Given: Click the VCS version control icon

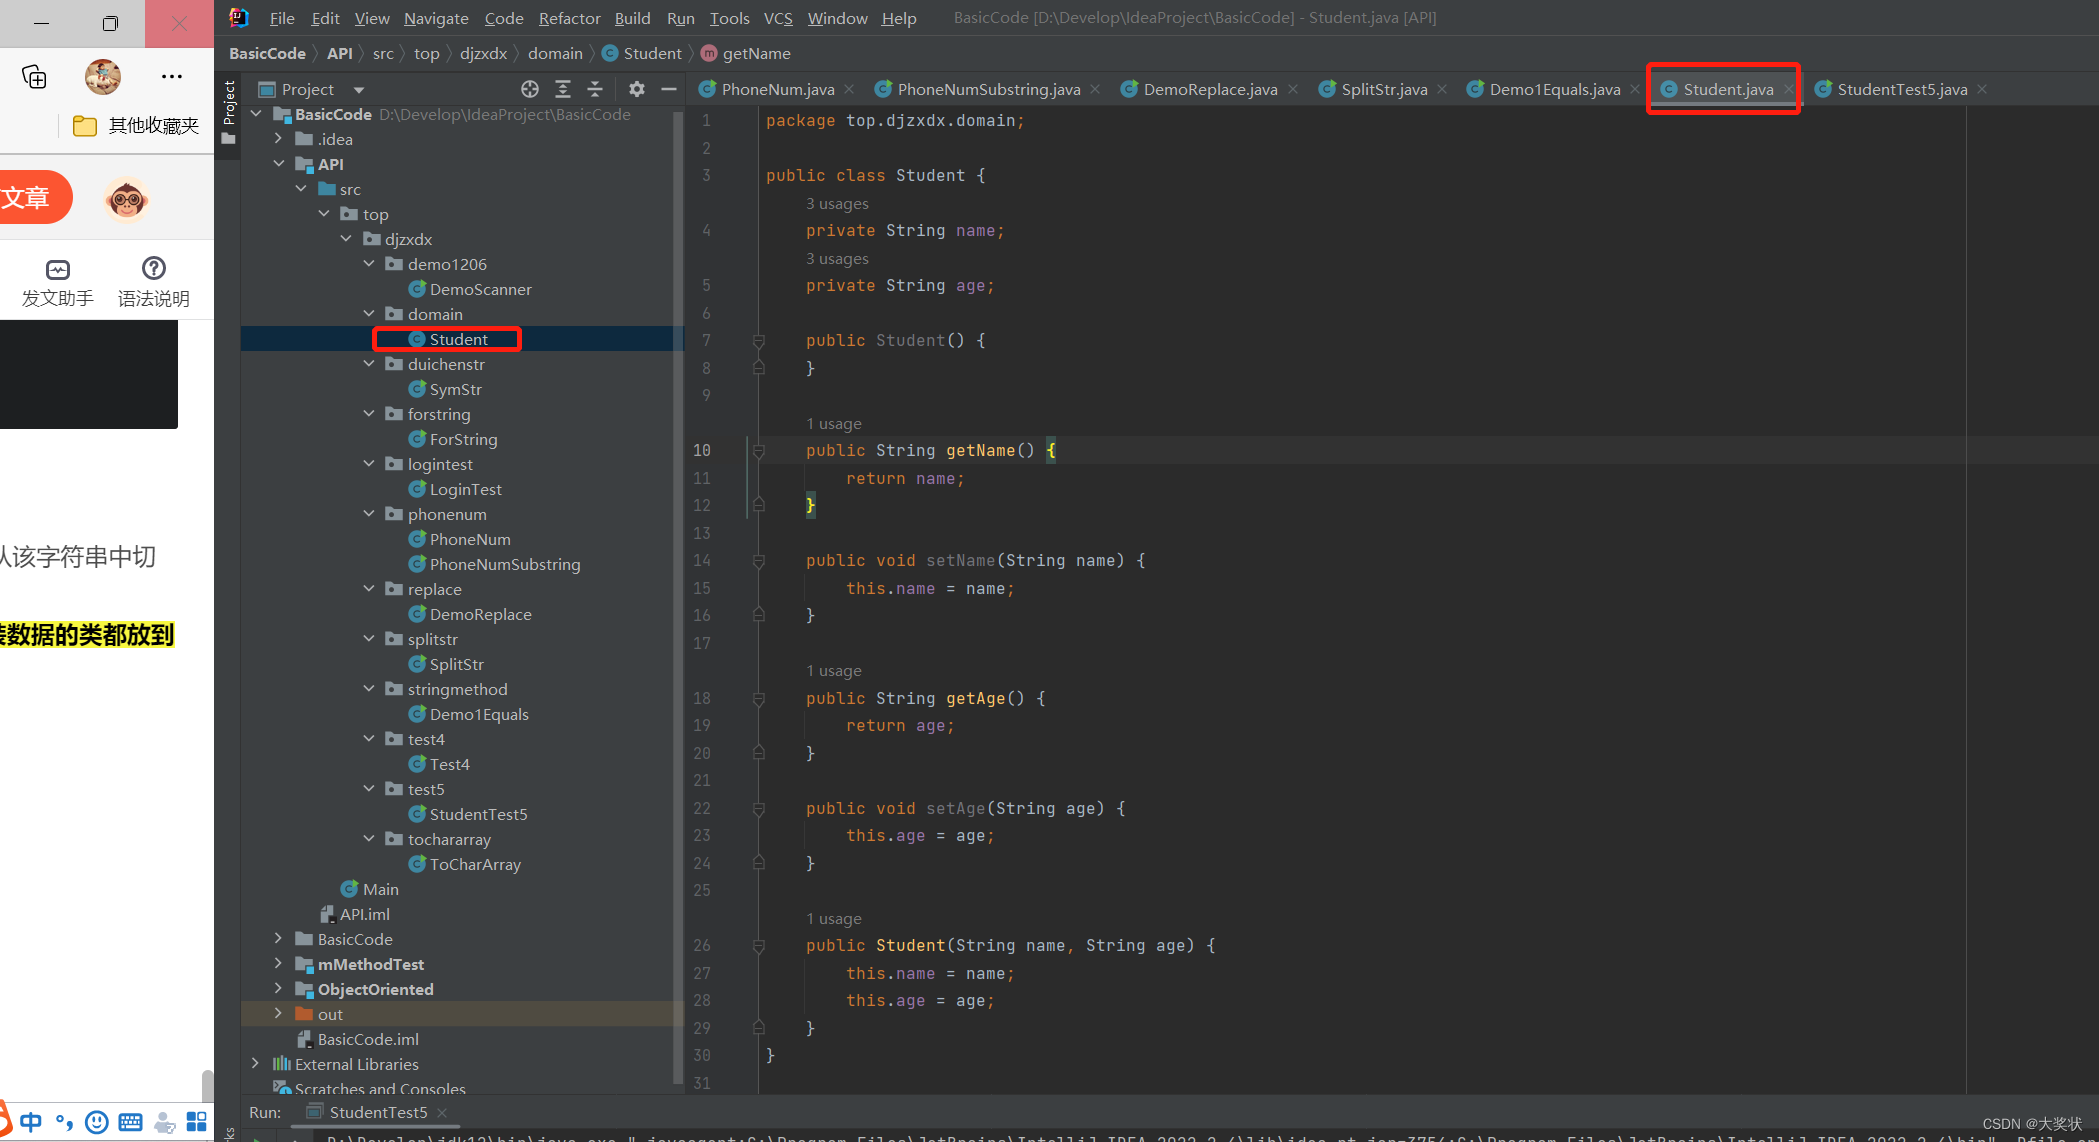Looking at the screenshot, I should [776, 17].
